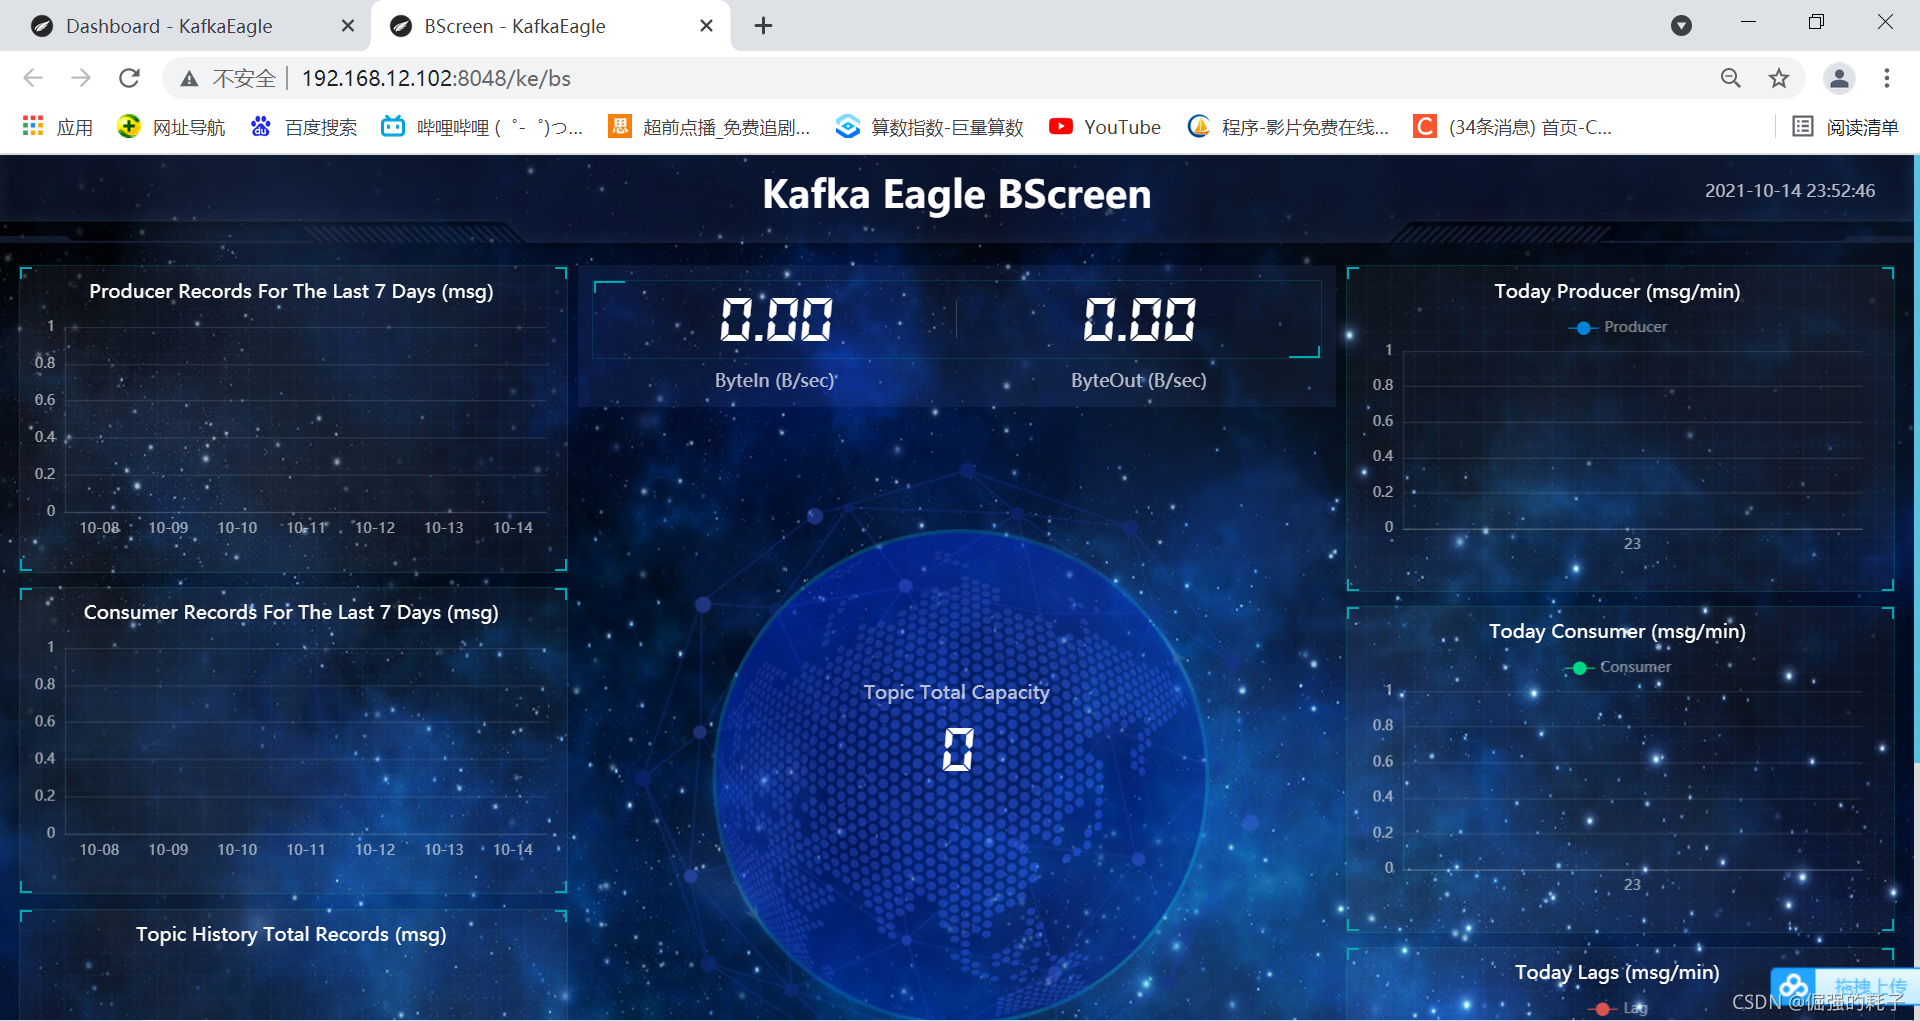
Task: Click the Today Producer (msg/min) chart title
Action: [x=1617, y=291]
